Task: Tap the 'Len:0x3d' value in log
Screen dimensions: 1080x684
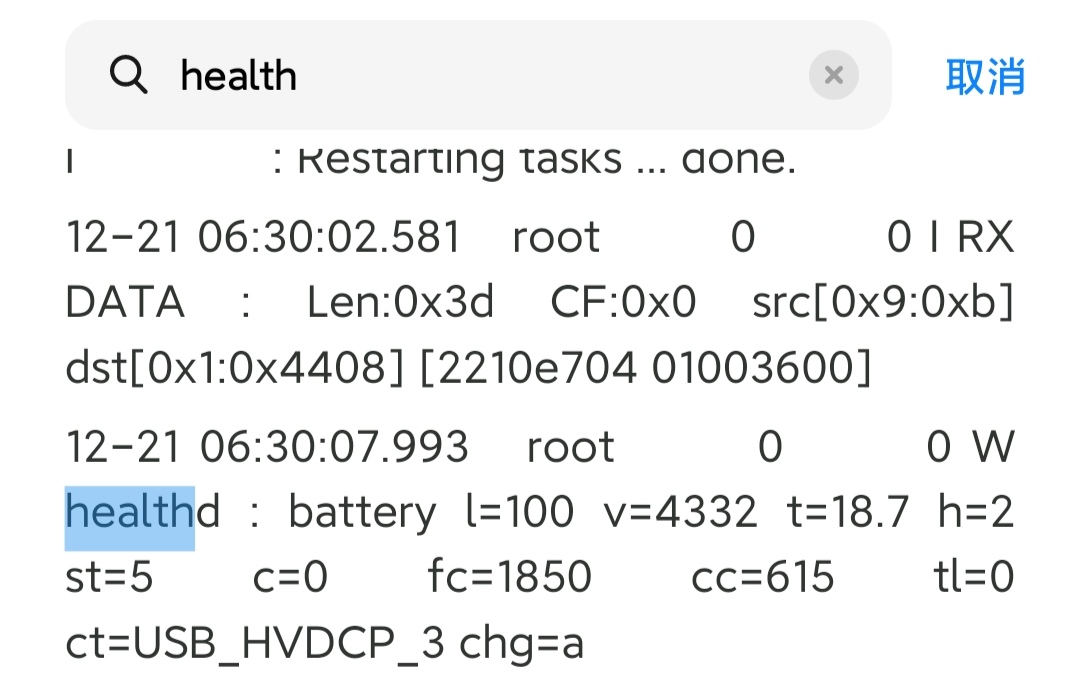Action: tap(401, 302)
